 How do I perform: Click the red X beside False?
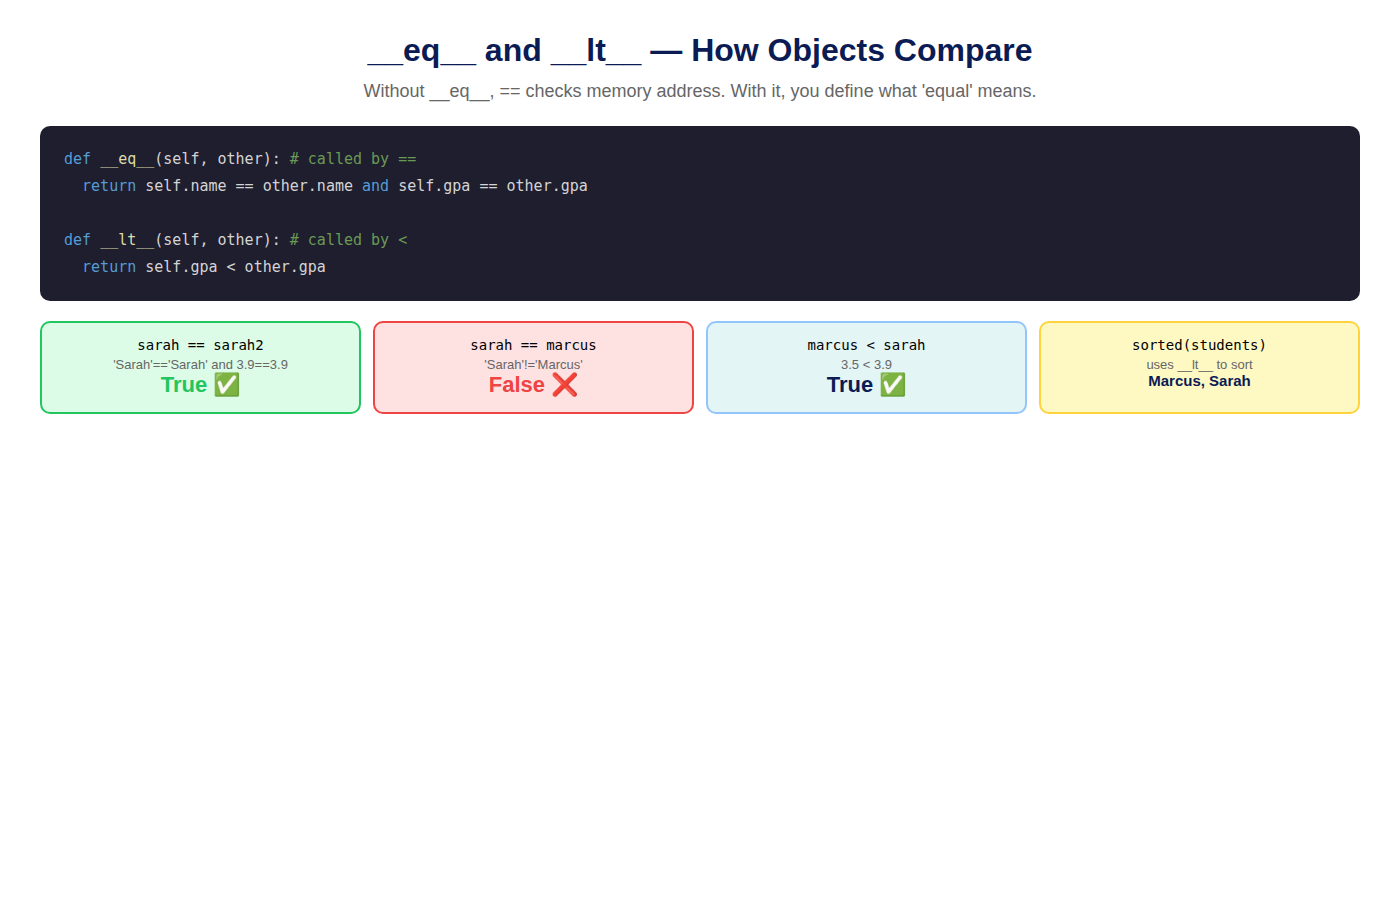pyautogui.click(x=565, y=385)
